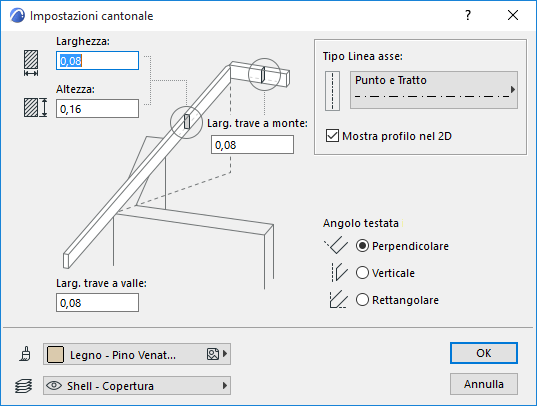Click the Larg. trave a monte field

tap(252, 144)
